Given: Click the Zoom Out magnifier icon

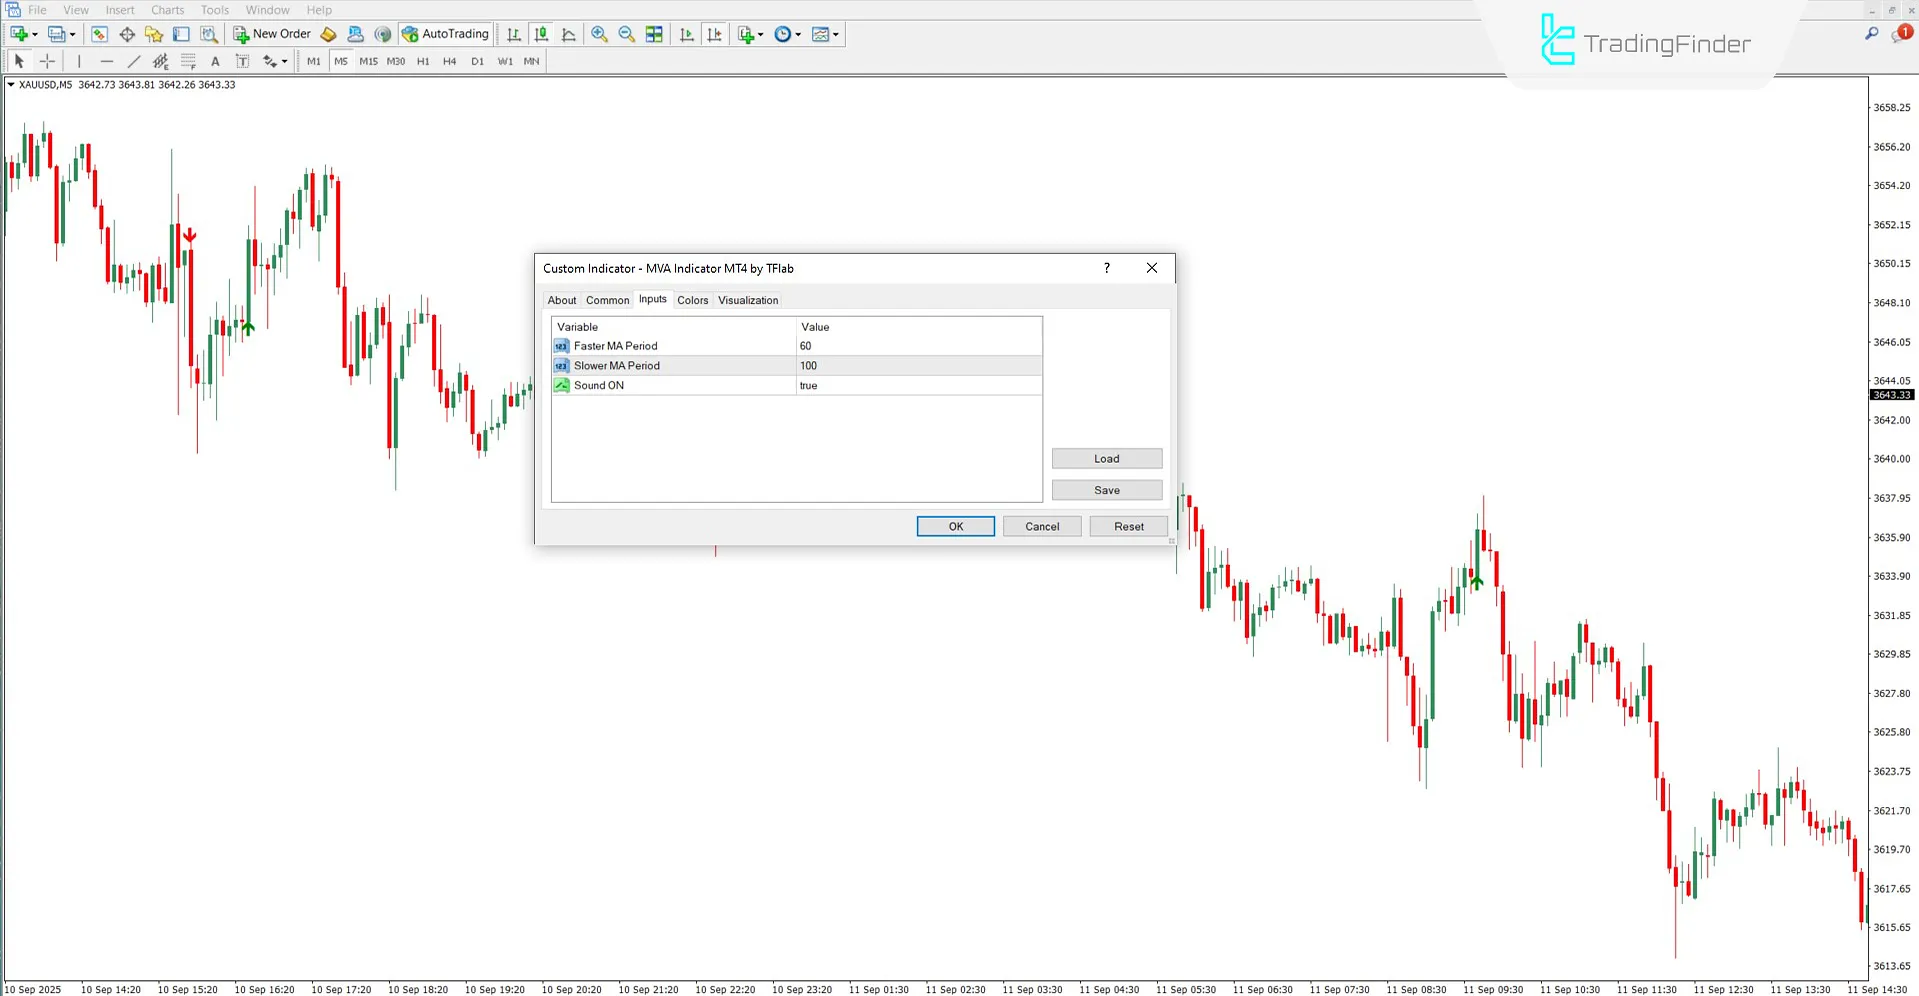Looking at the screenshot, I should tap(627, 34).
